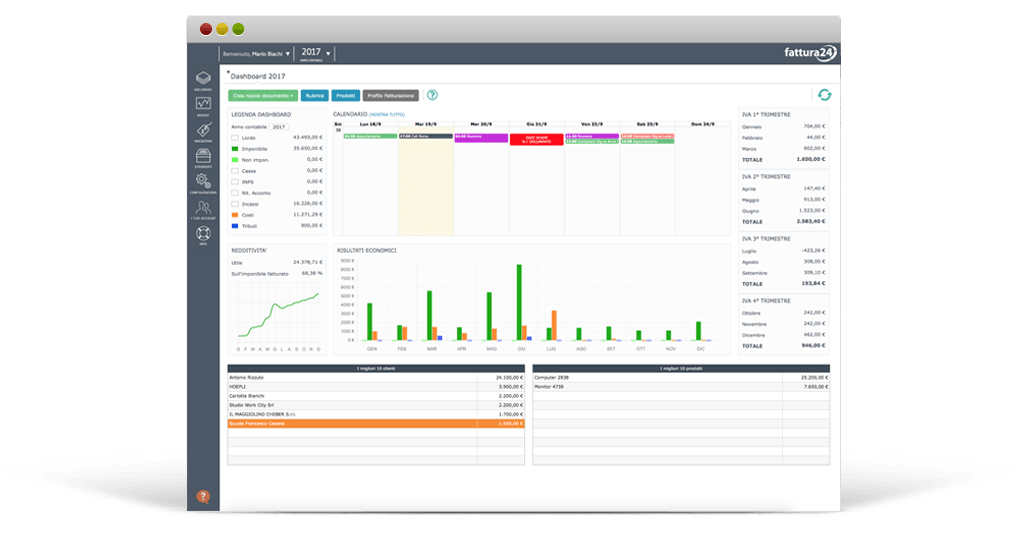The width and height of the screenshot is (1015, 540).
Task: Open the Documenti section in sidebar
Action: 203,80
